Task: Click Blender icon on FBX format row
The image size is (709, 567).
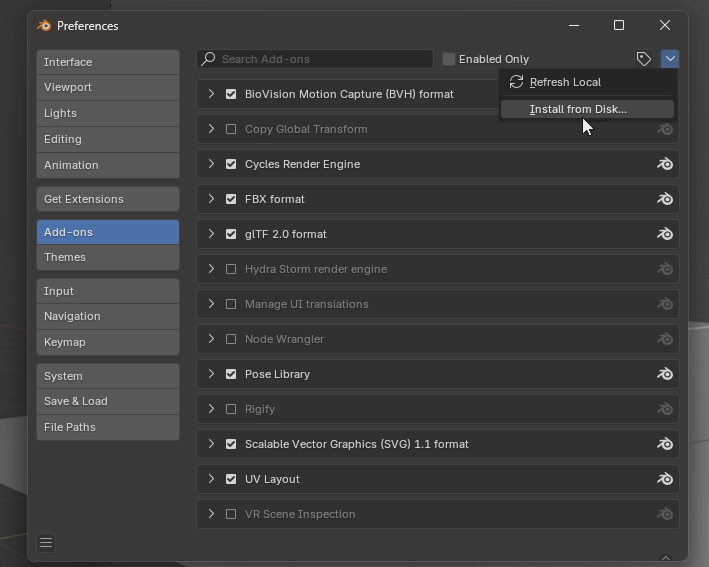Action: [665, 199]
